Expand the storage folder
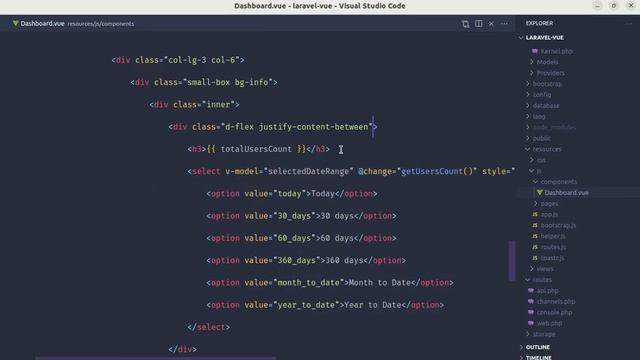 (528, 334)
